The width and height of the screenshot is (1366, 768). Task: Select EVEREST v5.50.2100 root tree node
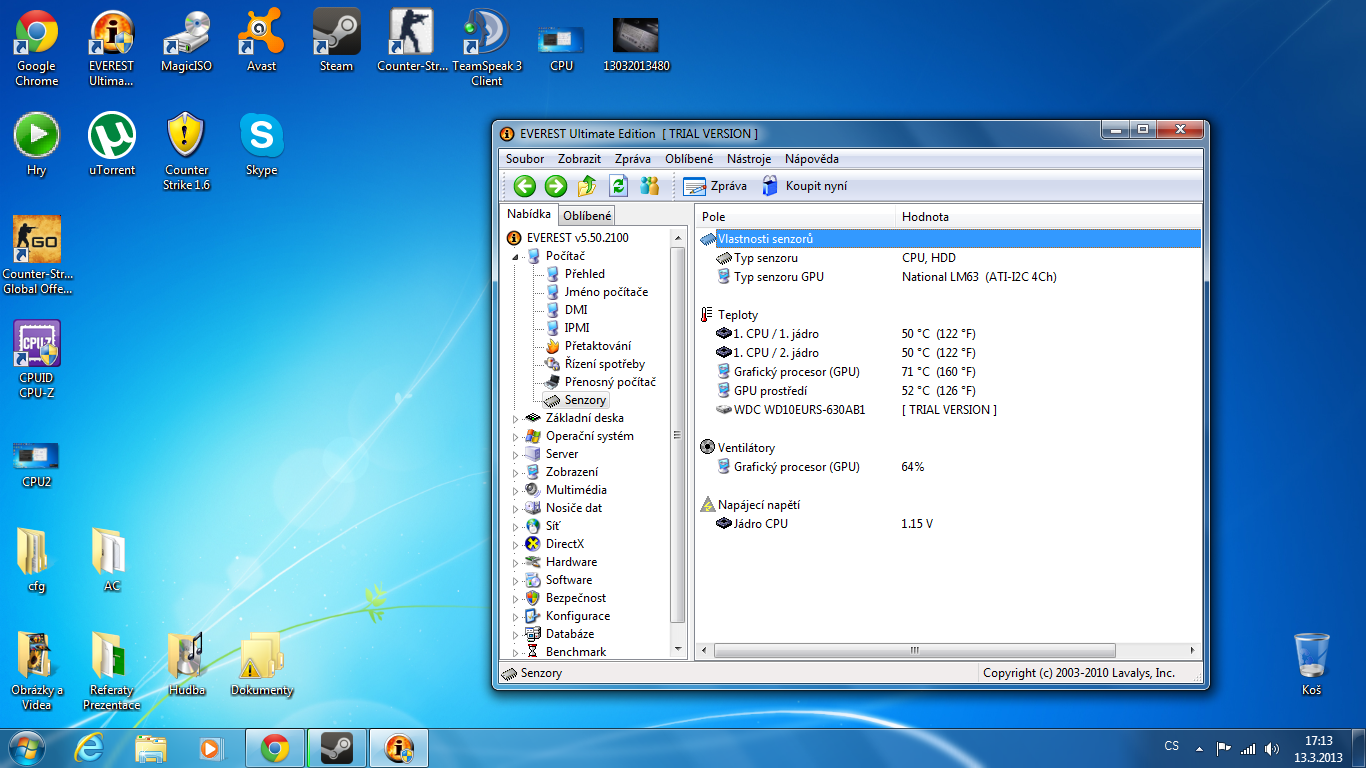pyautogui.click(x=567, y=238)
